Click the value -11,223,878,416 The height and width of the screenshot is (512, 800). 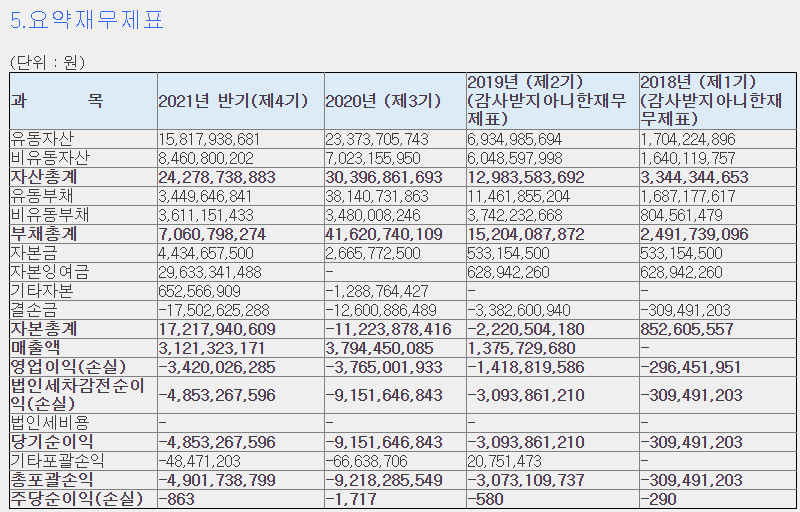tap(388, 329)
